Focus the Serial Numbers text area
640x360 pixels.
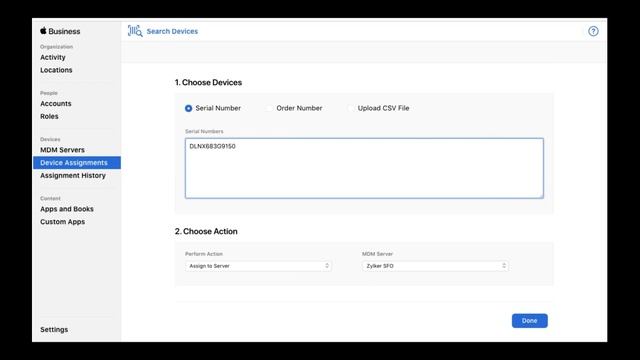[364, 168]
